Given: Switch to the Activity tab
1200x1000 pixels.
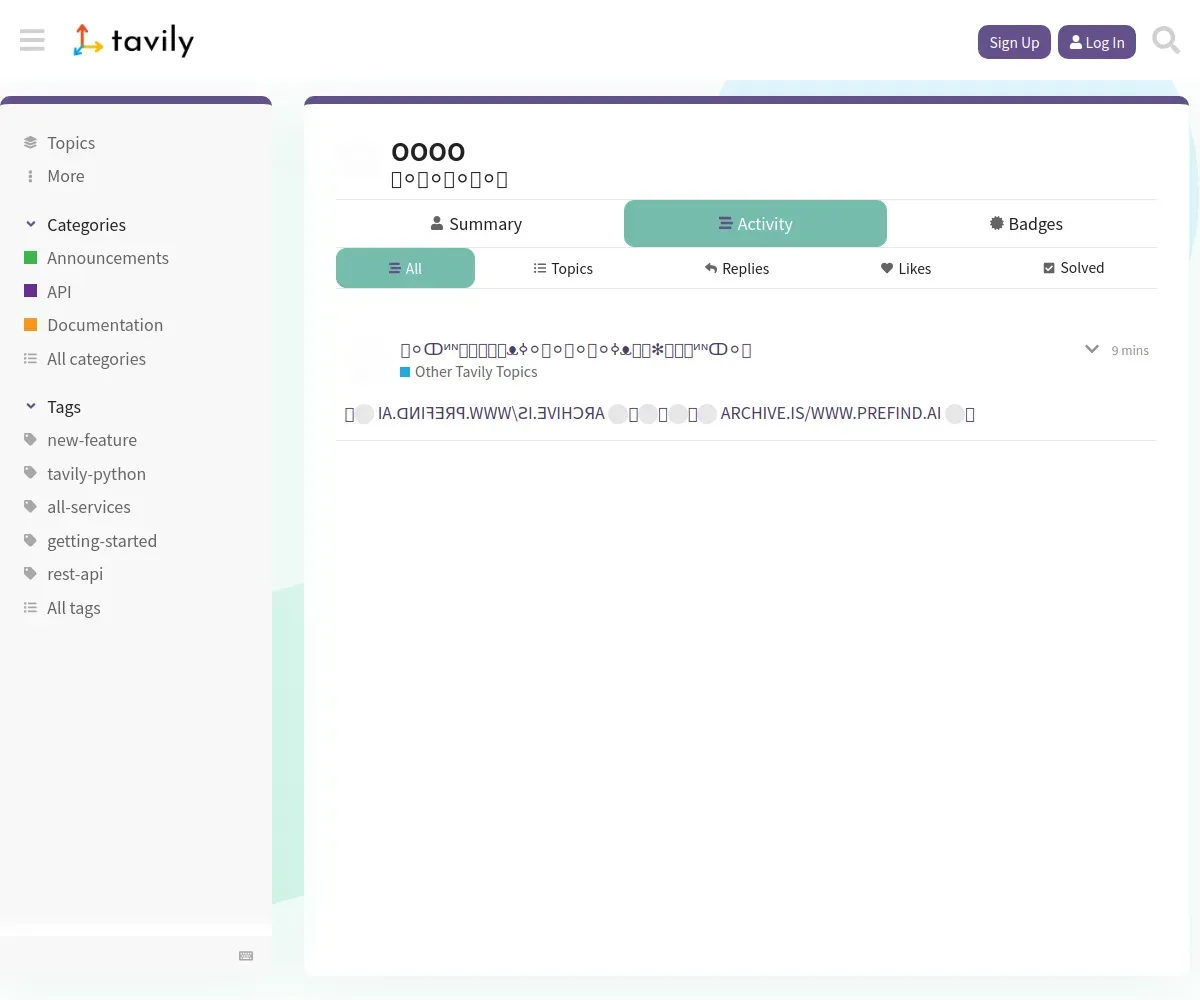Looking at the screenshot, I should coord(755,224).
